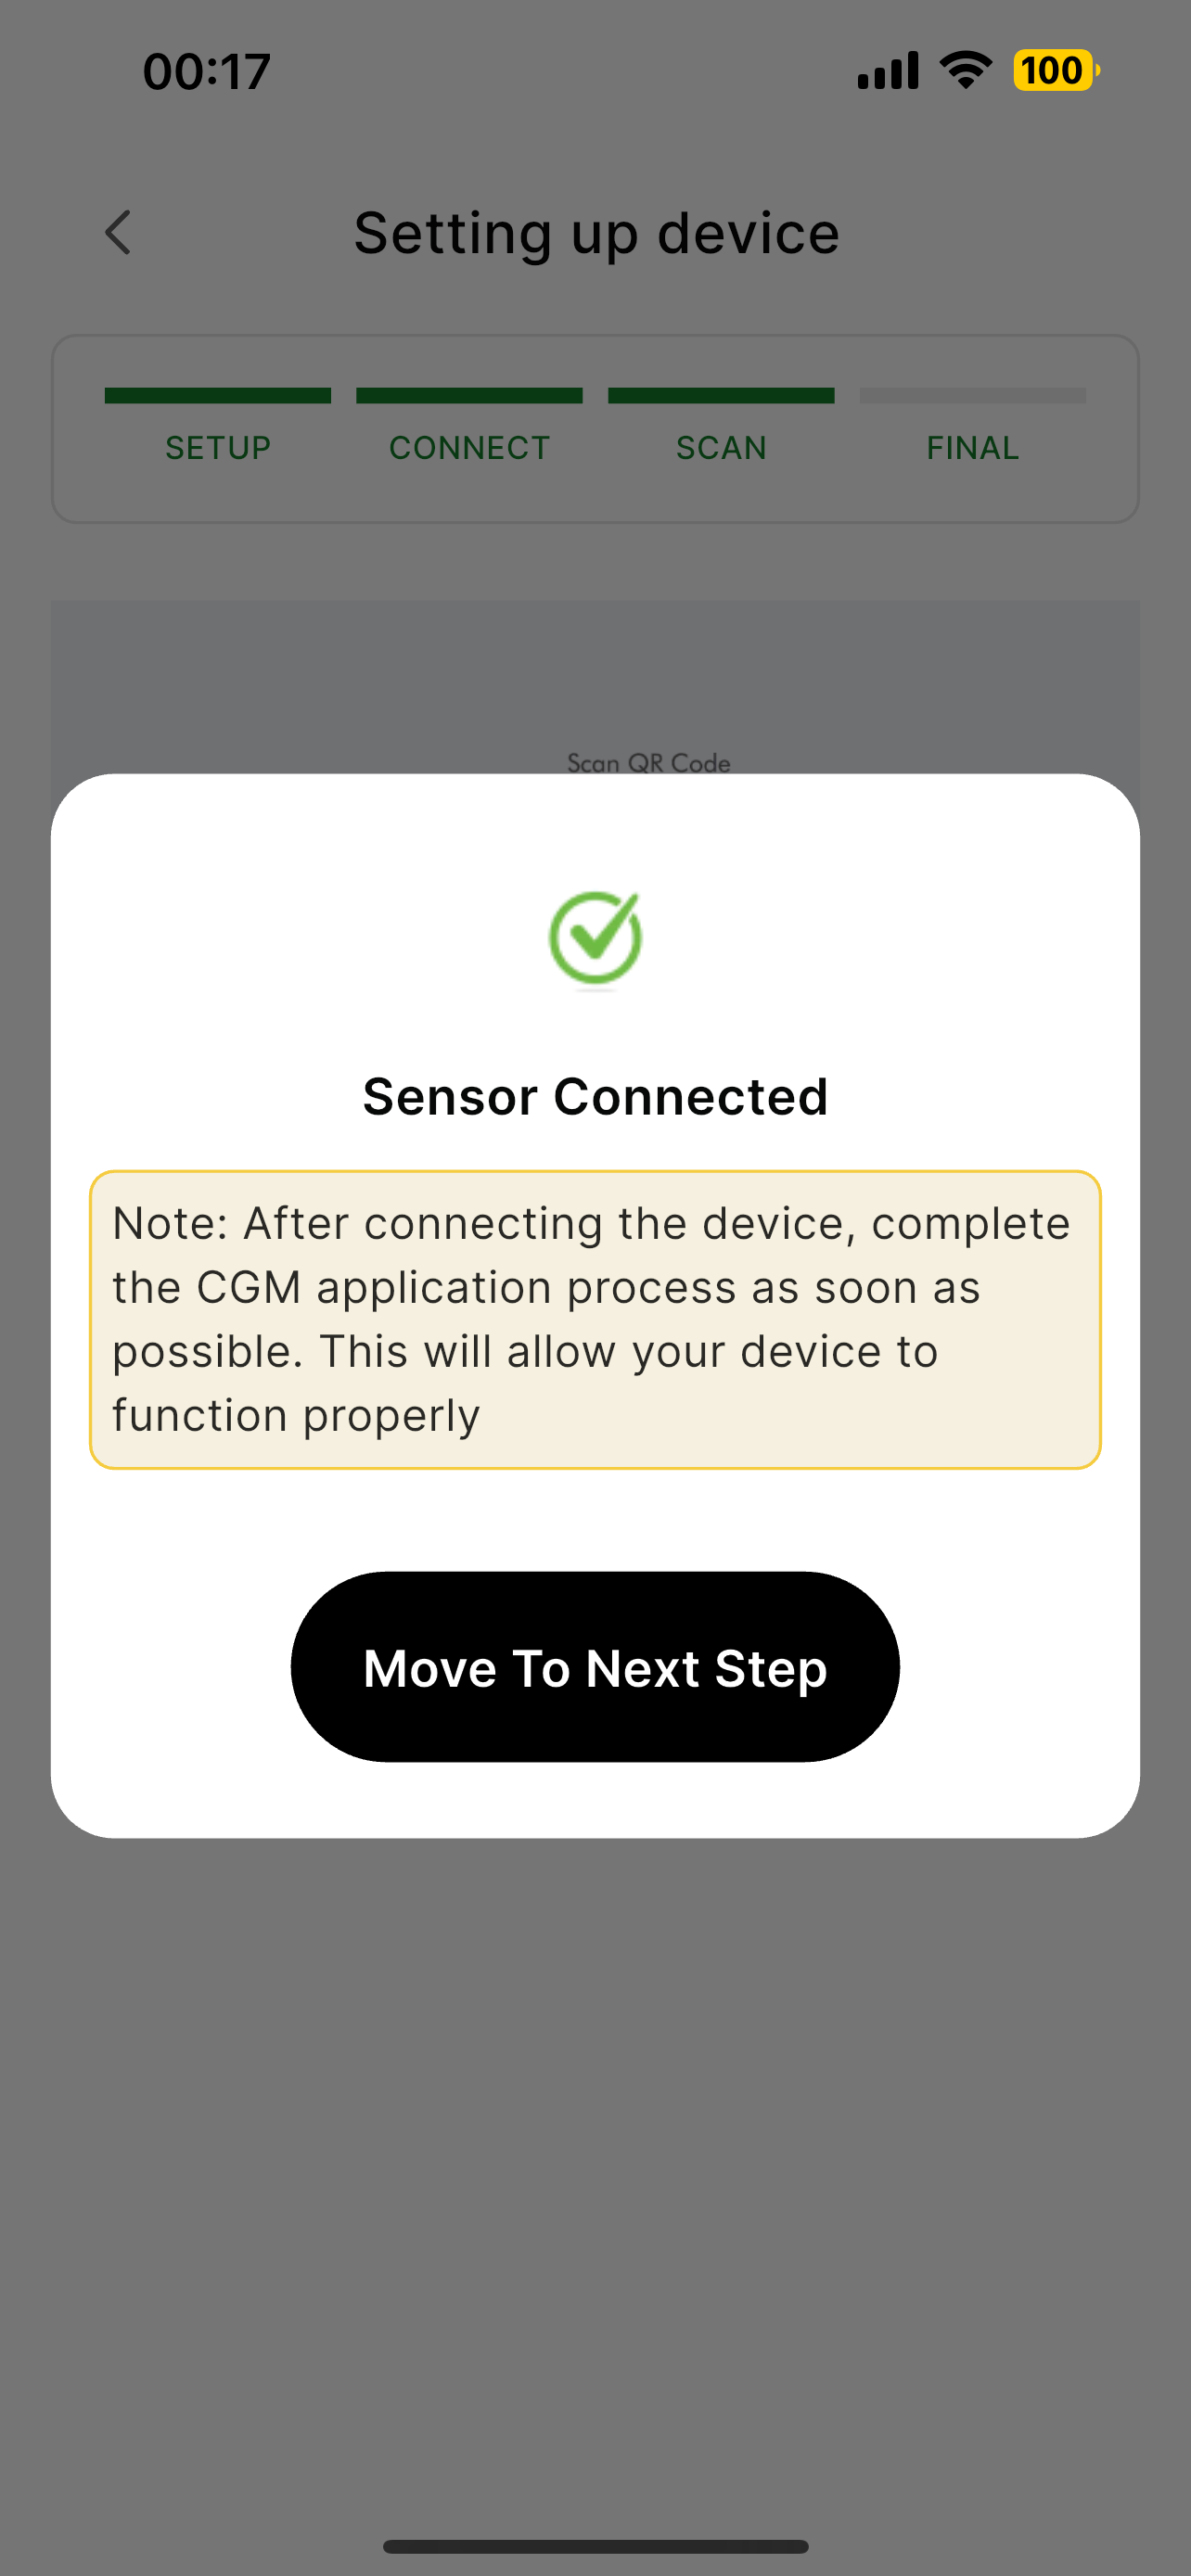This screenshot has width=1191, height=2576.
Task: Select the FINAL step label
Action: point(973,448)
